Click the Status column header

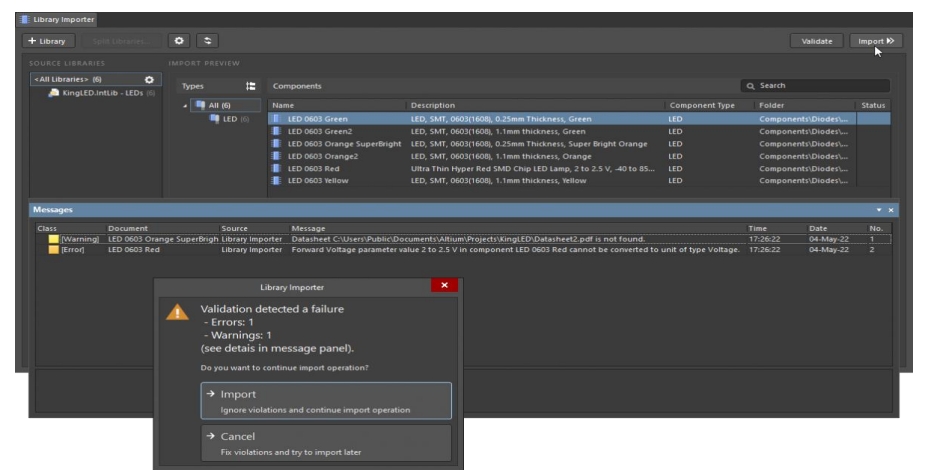pyautogui.click(x=873, y=105)
